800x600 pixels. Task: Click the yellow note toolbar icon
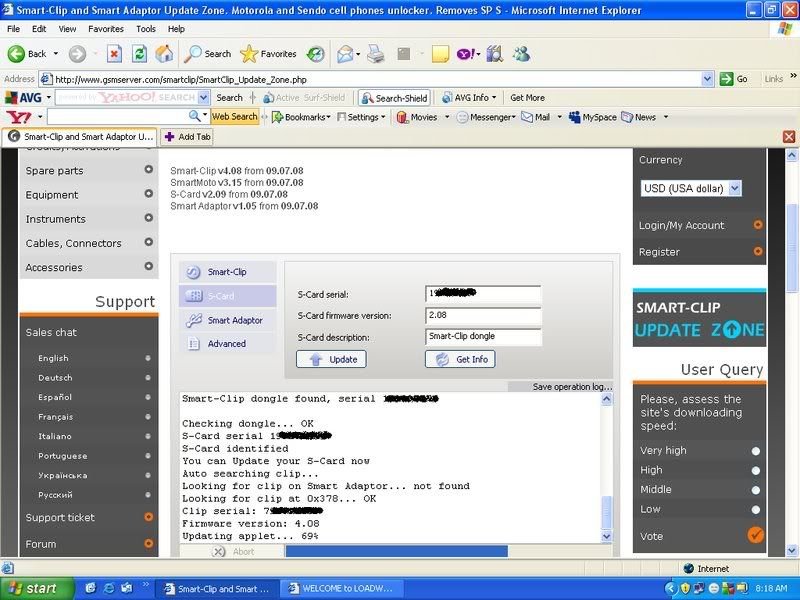(x=440, y=54)
